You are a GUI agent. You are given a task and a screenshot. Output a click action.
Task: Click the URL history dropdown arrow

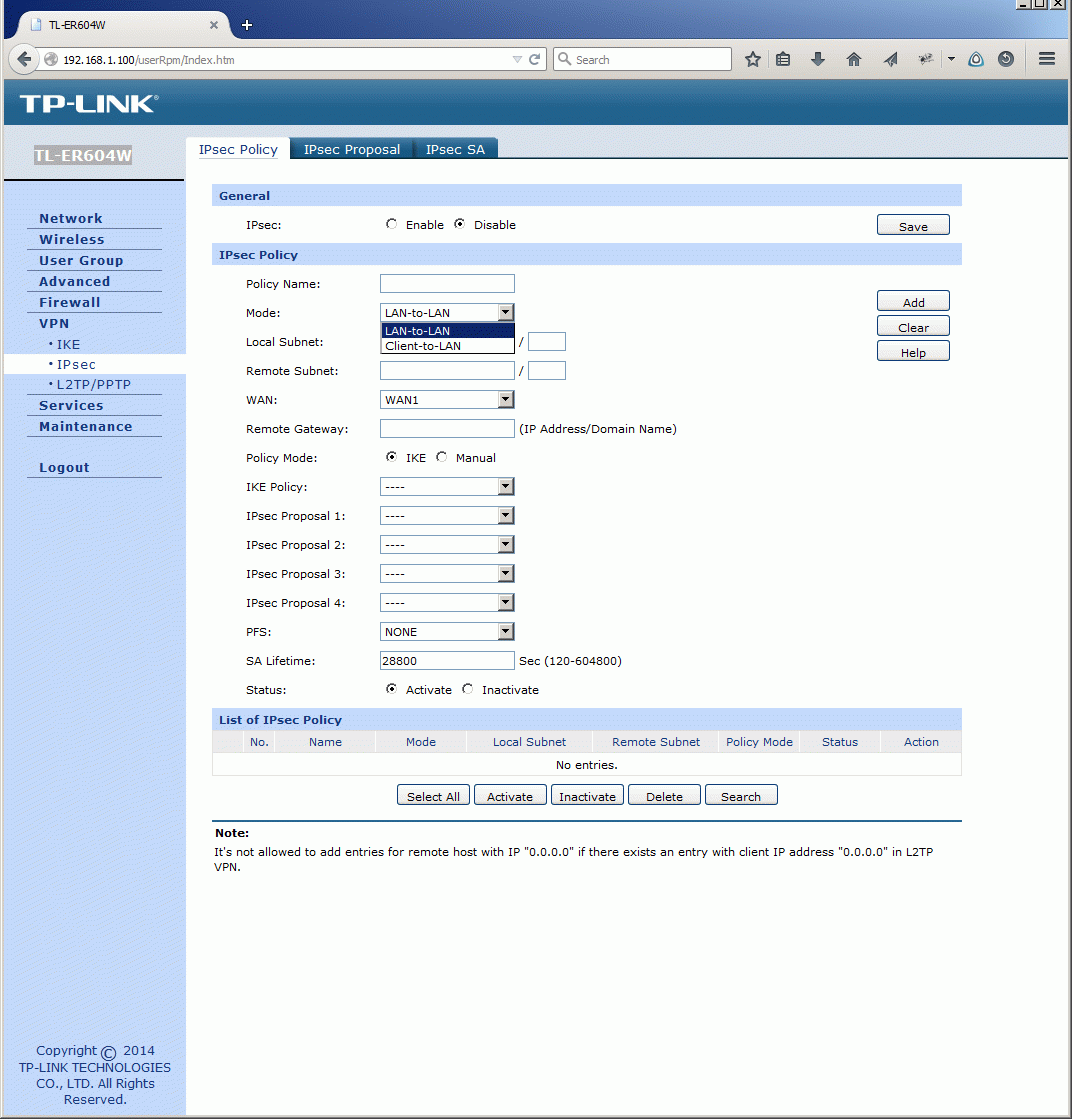coord(517,59)
